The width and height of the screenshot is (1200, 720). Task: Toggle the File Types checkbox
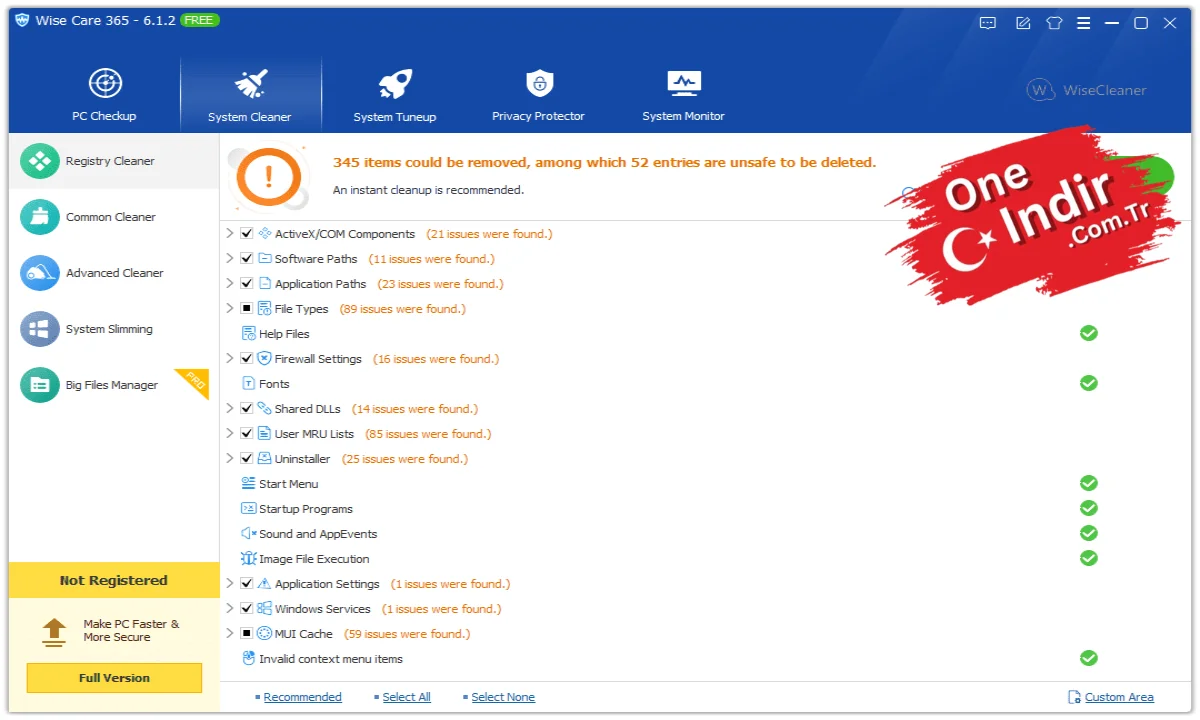tap(247, 309)
